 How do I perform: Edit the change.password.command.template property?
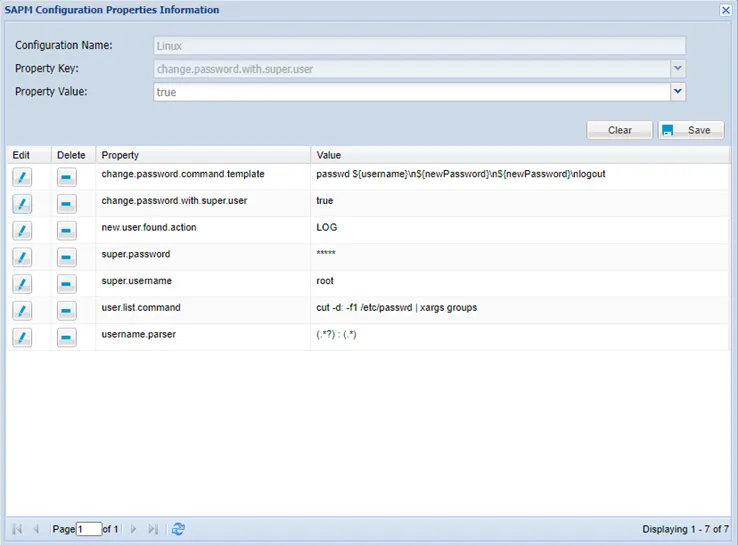coord(22,177)
